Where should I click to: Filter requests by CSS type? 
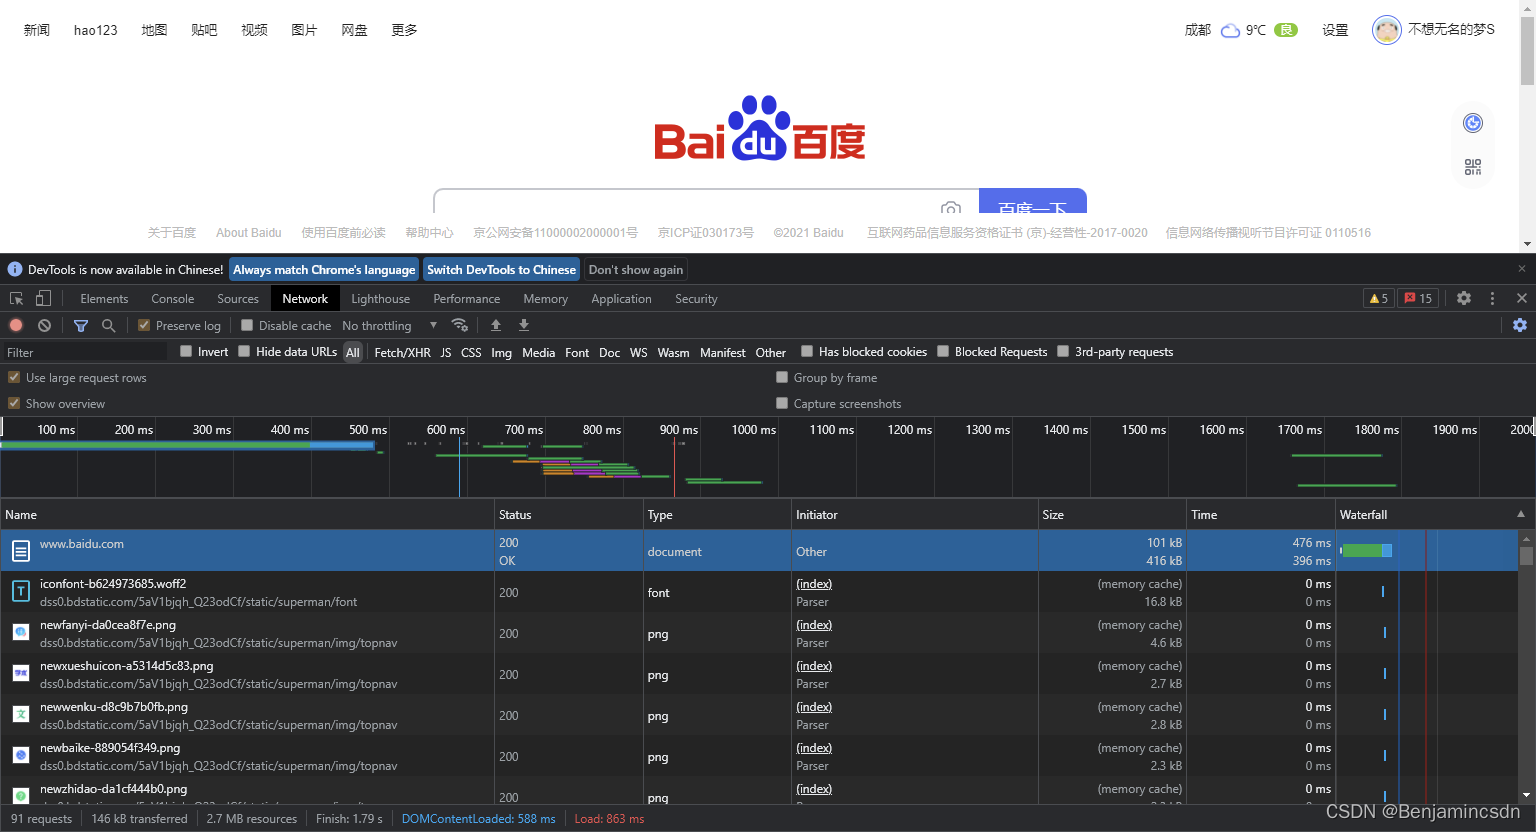(471, 352)
